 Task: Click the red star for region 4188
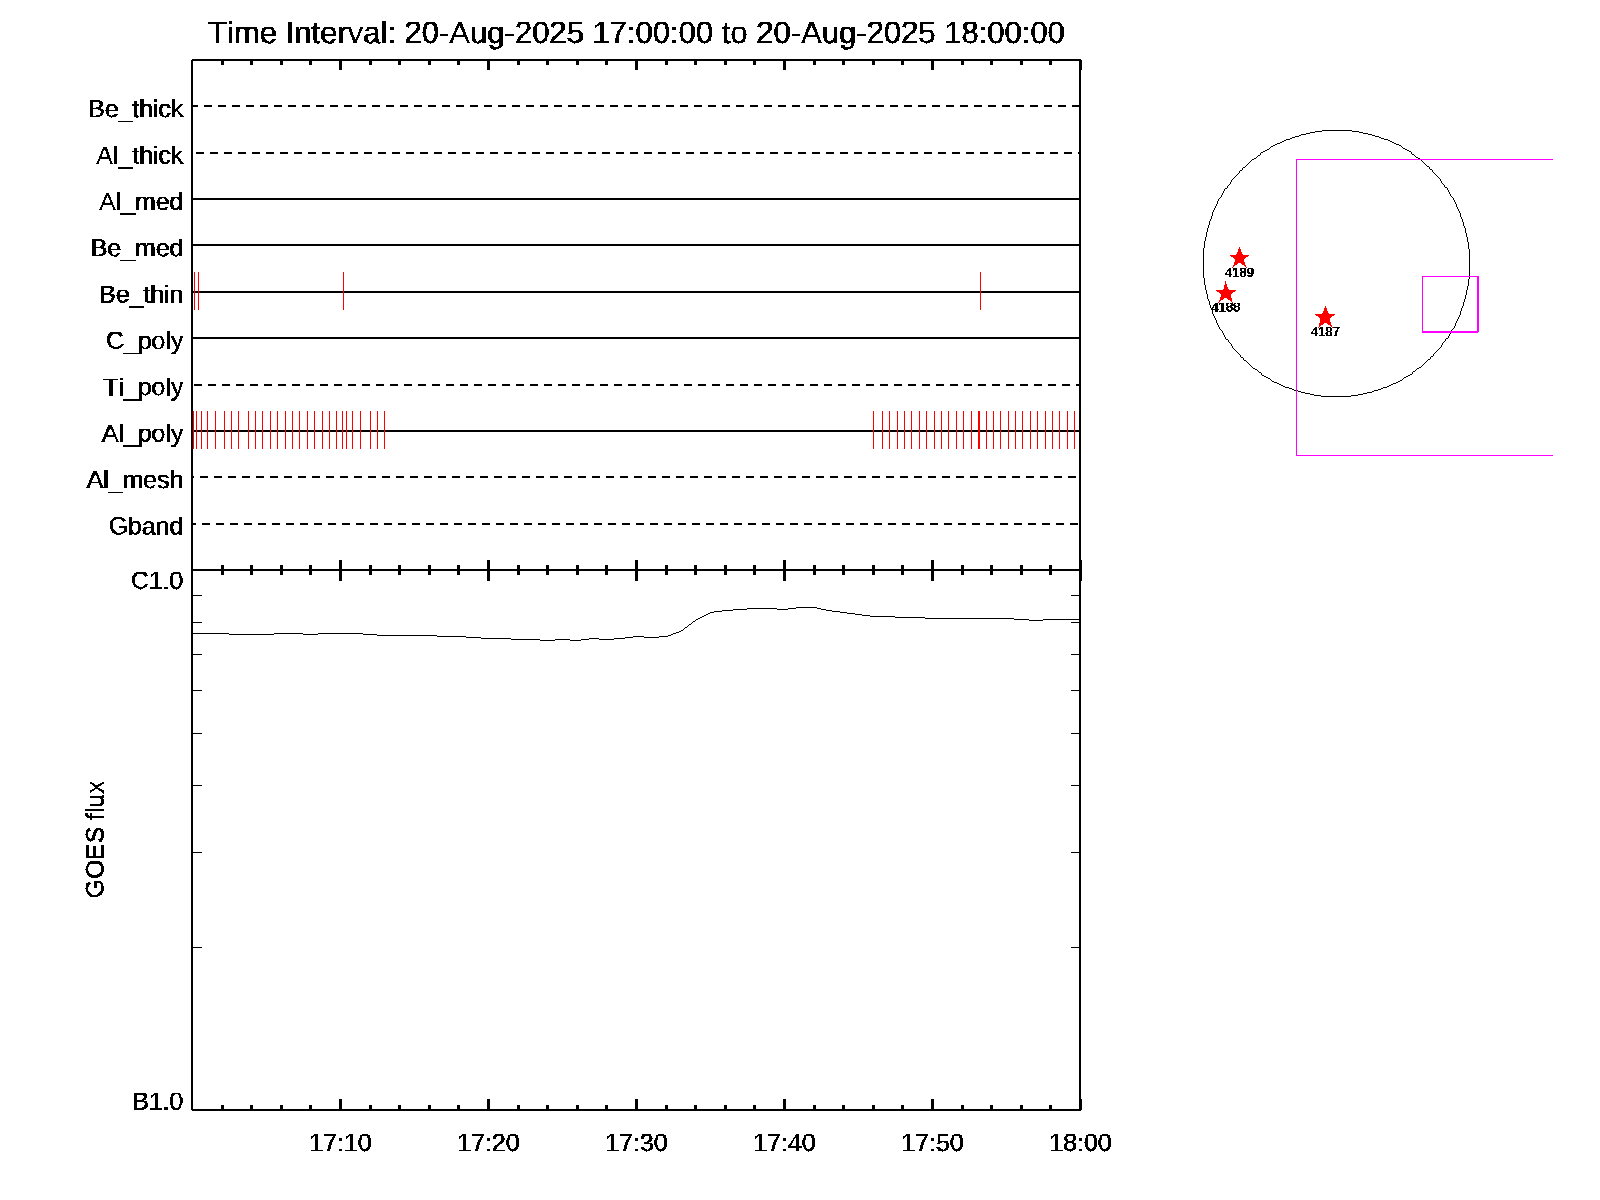[x=1225, y=293]
